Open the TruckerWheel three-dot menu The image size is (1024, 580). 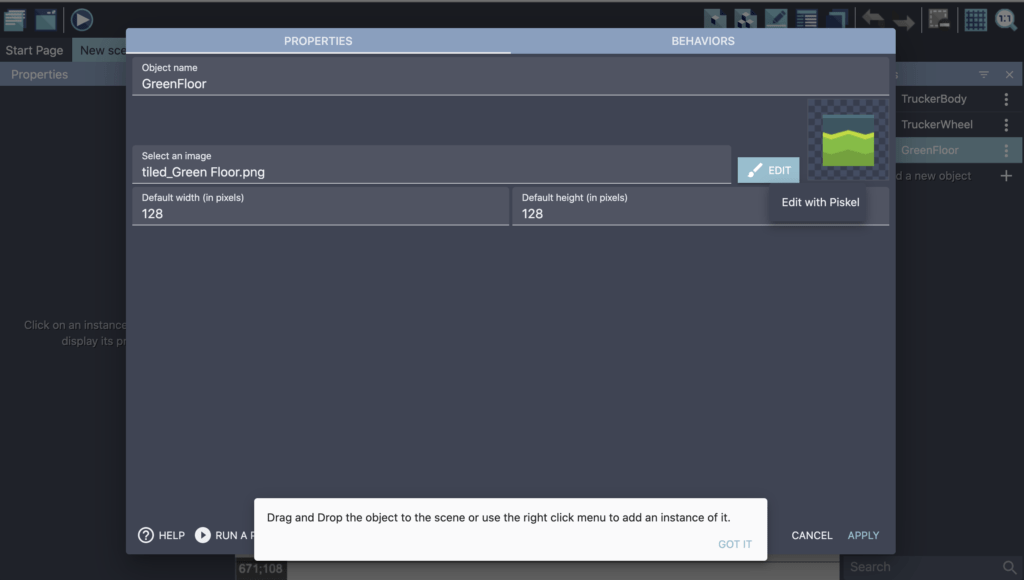pyautogui.click(x=1006, y=125)
